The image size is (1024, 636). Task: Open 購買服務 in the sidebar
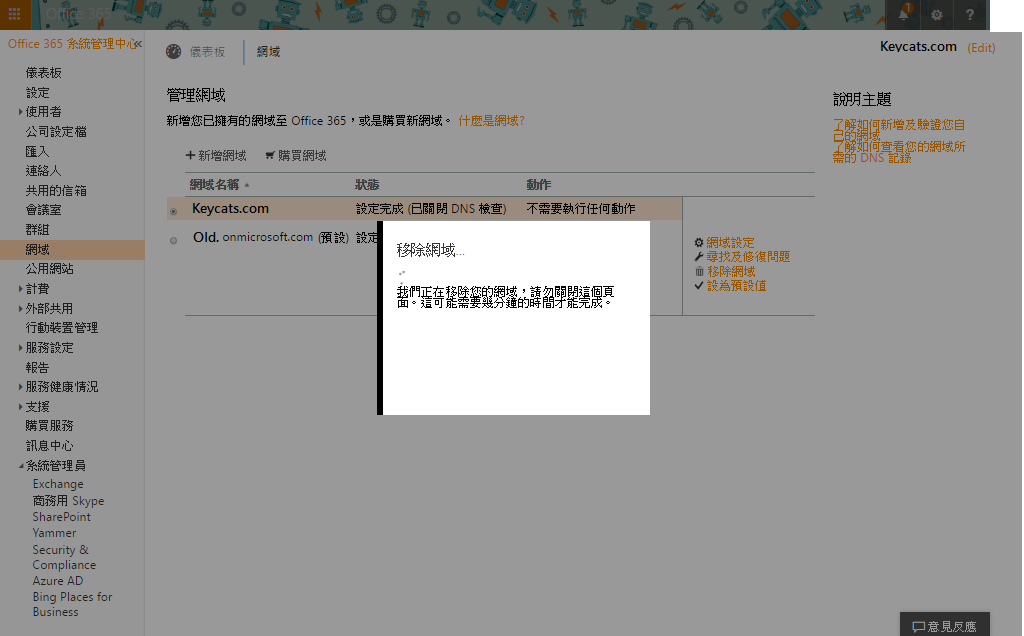(50, 426)
